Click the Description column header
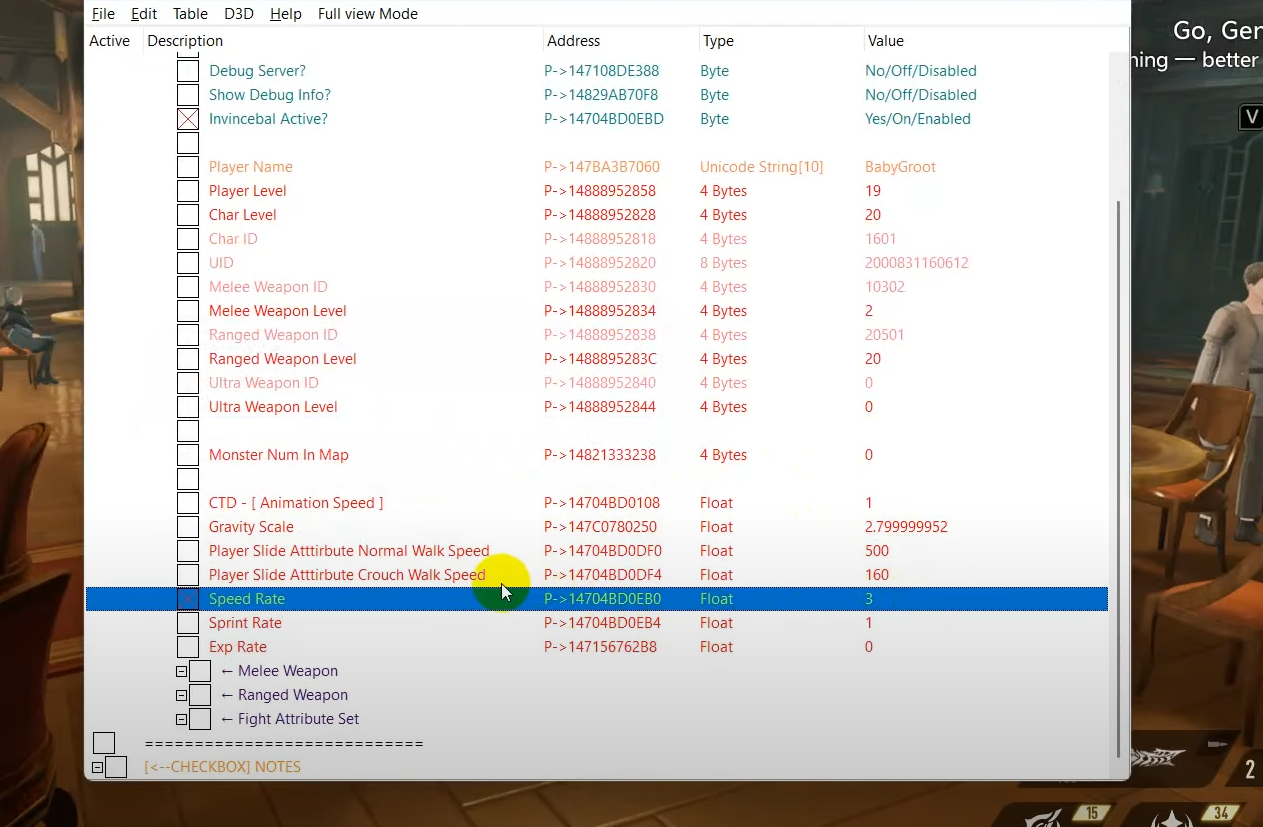The width and height of the screenshot is (1263, 827). (x=185, y=41)
